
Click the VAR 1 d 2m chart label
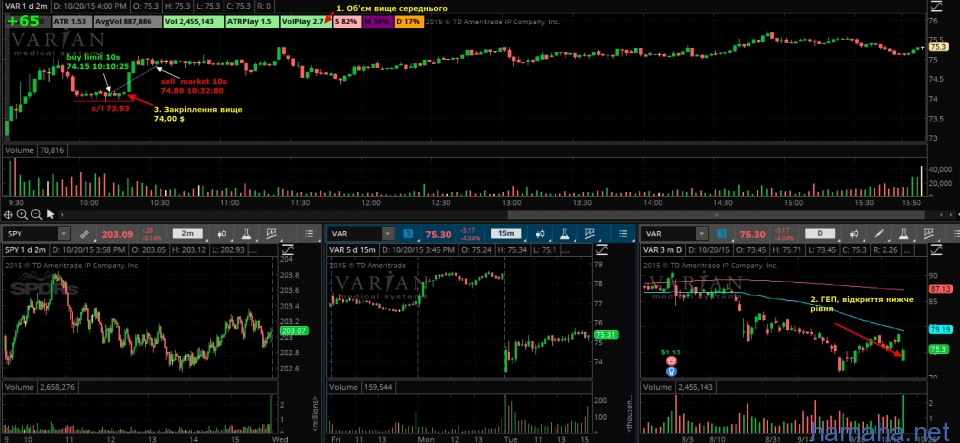pyautogui.click(x=24, y=7)
